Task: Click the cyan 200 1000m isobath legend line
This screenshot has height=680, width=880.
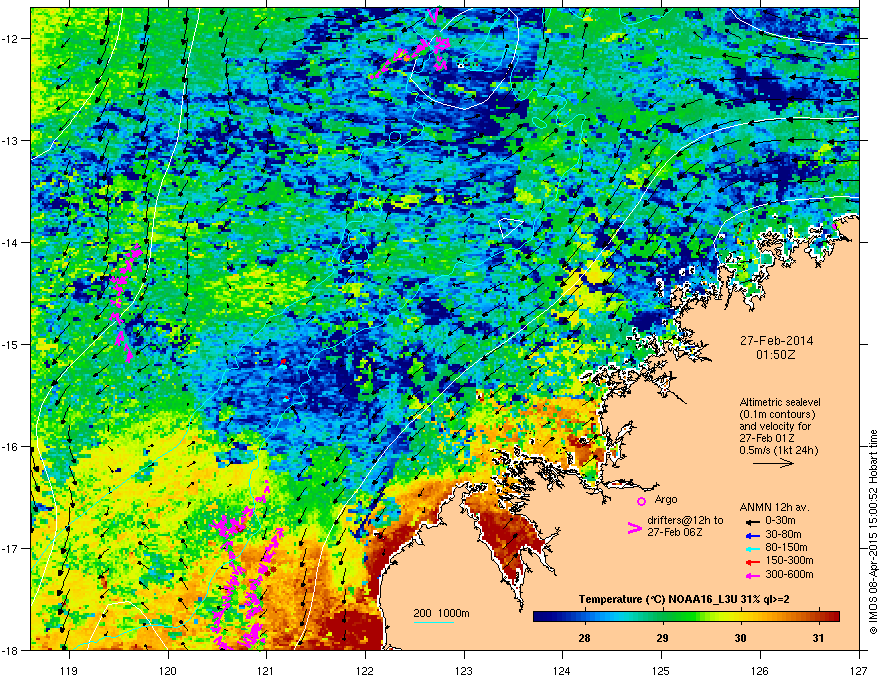Action: (434, 622)
